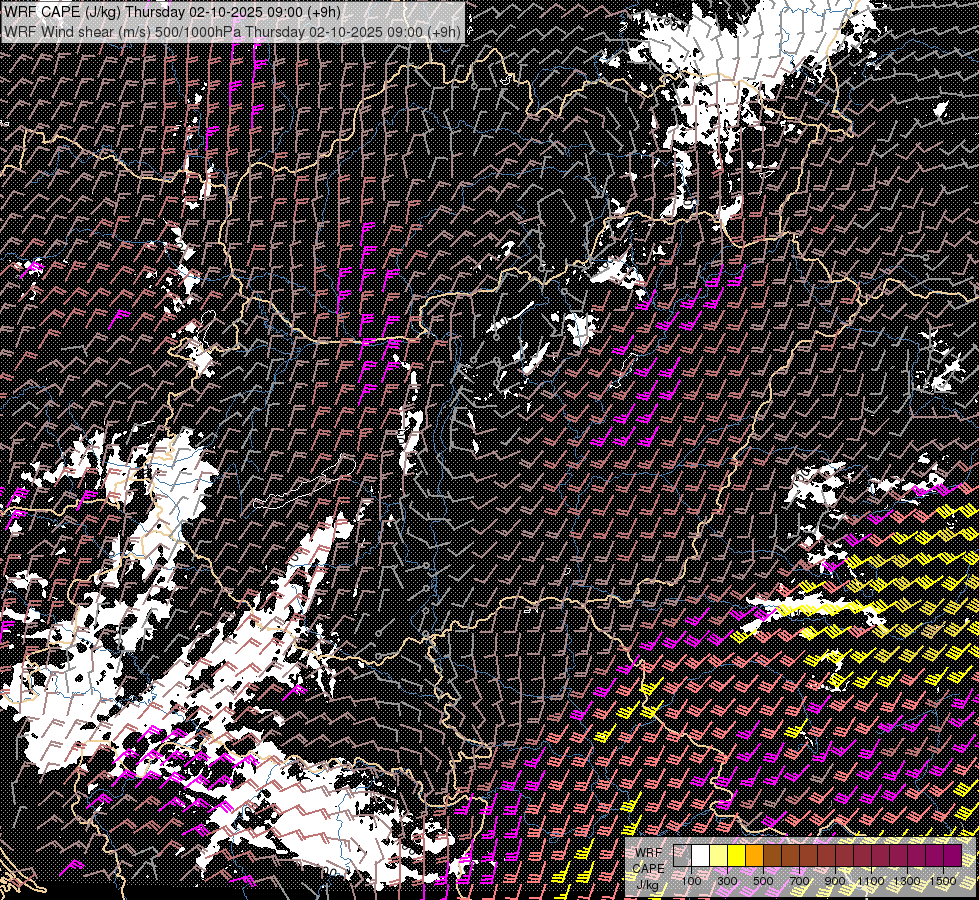
Task: Click the 1100 legend tick label
Action: 871,880
